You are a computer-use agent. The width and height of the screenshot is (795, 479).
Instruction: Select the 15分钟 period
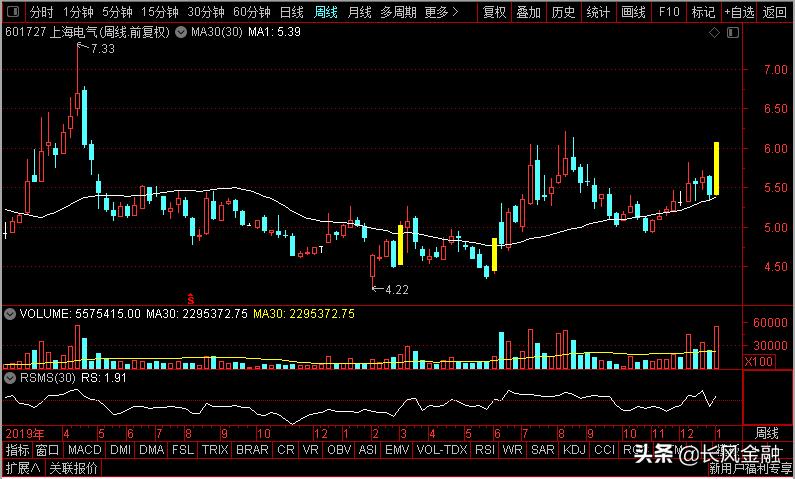tap(160, 12)
